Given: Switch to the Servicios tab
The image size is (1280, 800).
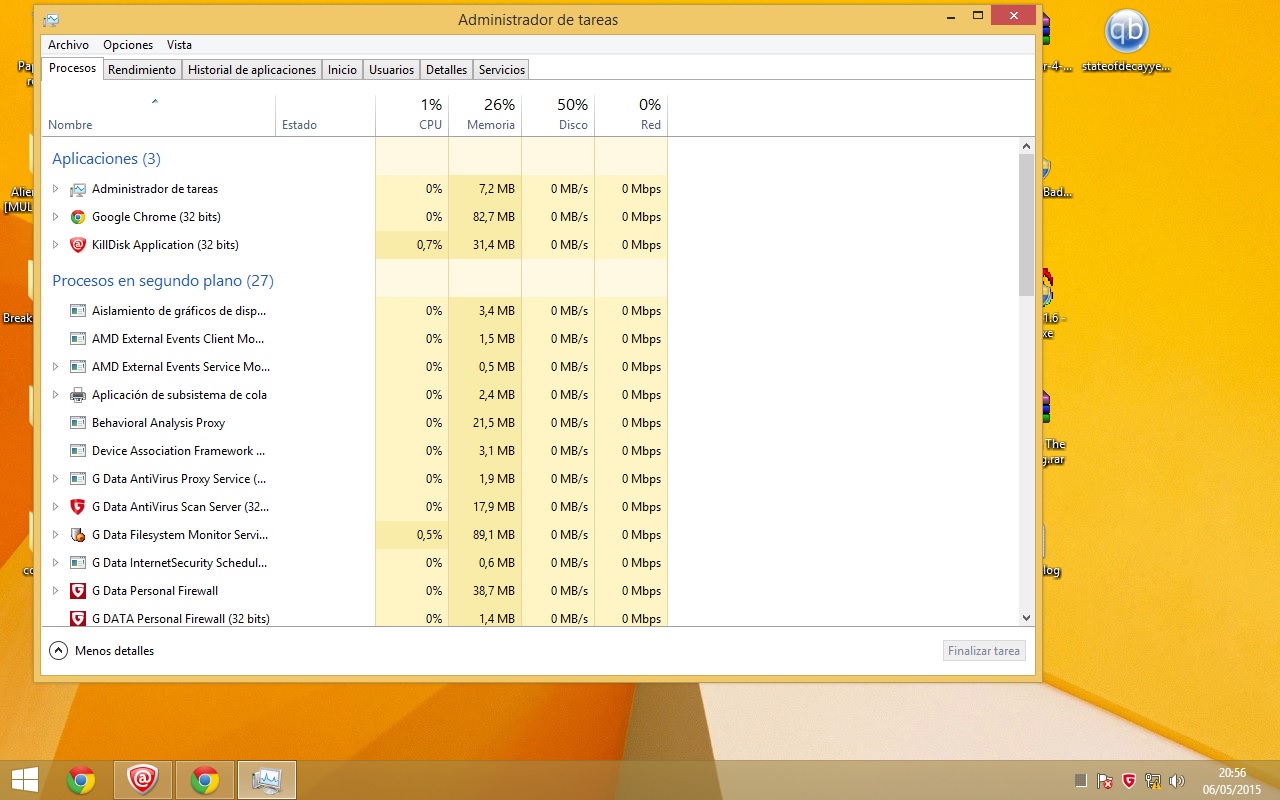Looking at the screenshot, I should [502, 70].
